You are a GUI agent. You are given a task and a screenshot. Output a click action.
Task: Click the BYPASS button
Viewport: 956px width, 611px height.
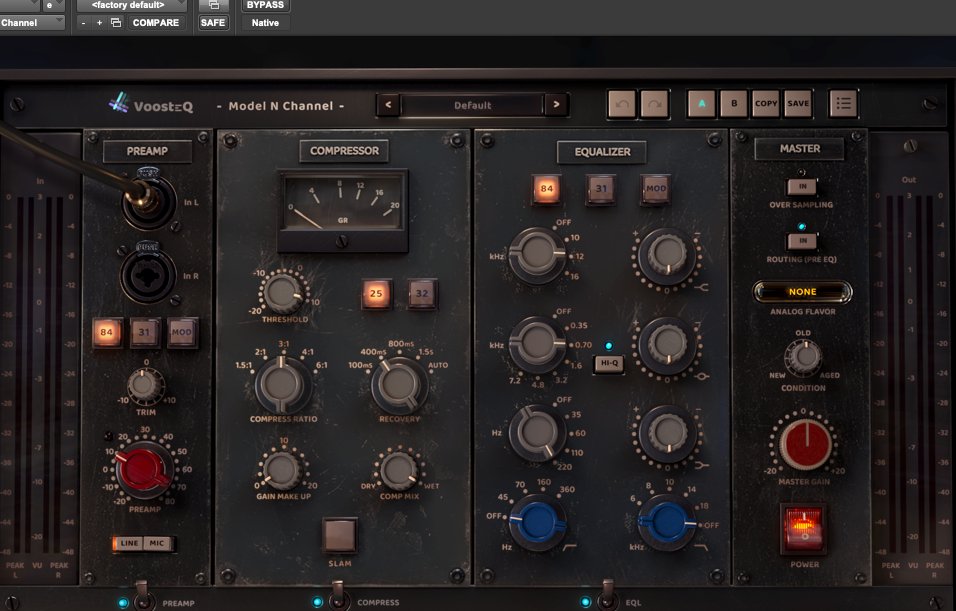point(265,5)
